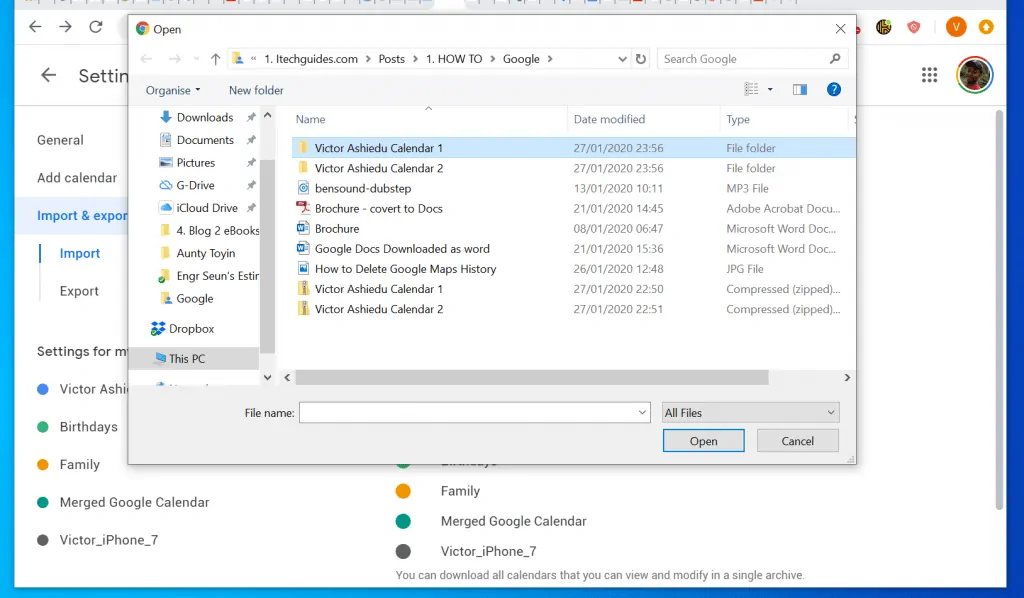Click the 1. HOW TO breadcrumb segment
Viewport: 1024px width, 598px height.
pyautogui.click(x=454, y=59)
